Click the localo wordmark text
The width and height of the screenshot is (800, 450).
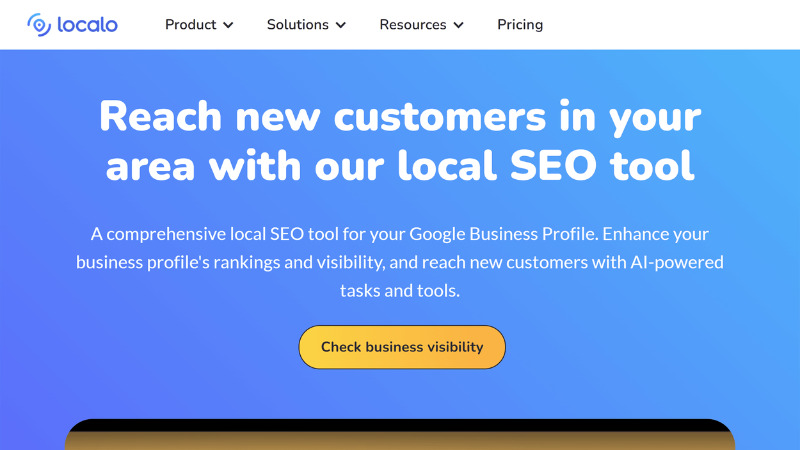pyautogui.click(x=86, y=24)
